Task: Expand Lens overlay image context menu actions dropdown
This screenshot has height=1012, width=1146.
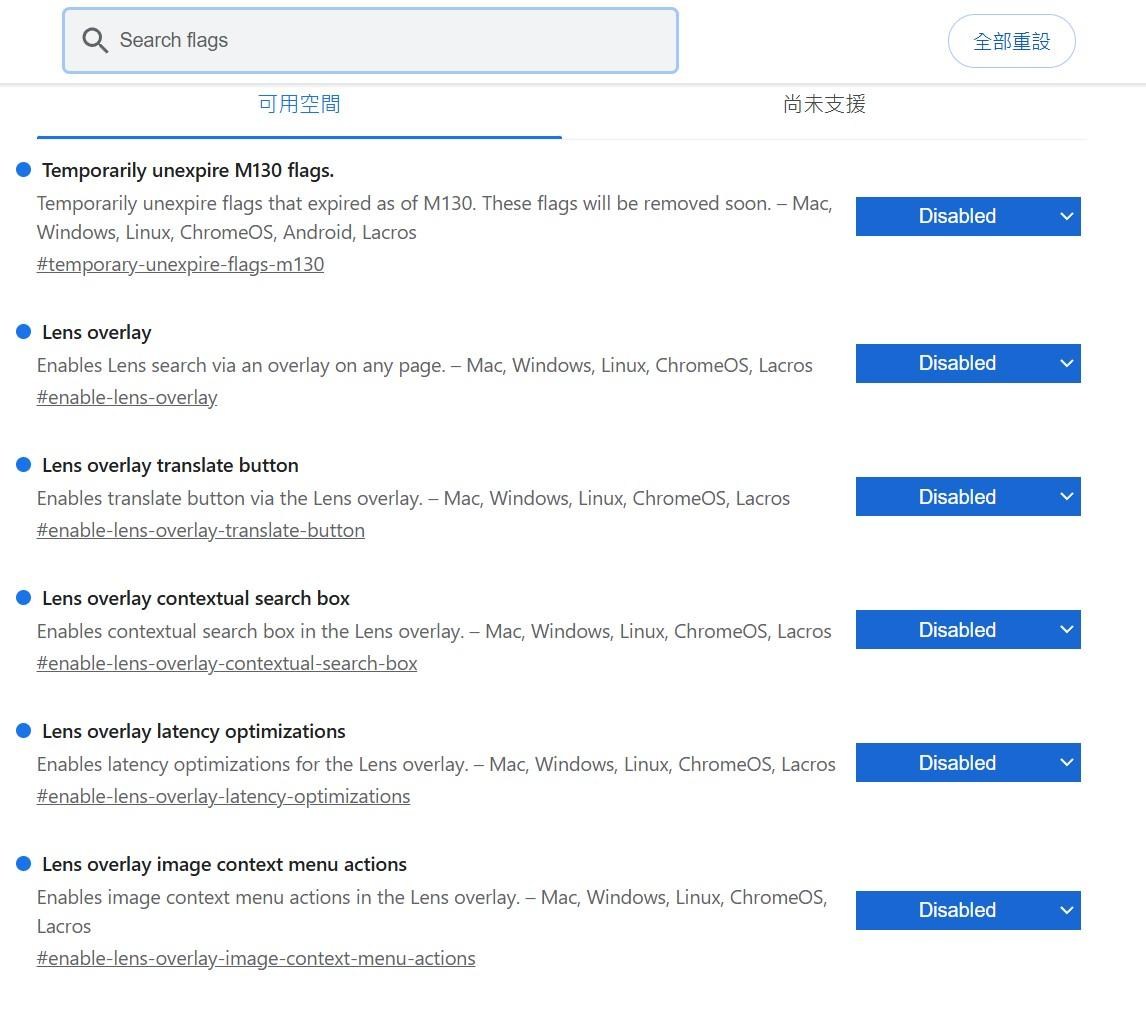Action: point(967,910)
